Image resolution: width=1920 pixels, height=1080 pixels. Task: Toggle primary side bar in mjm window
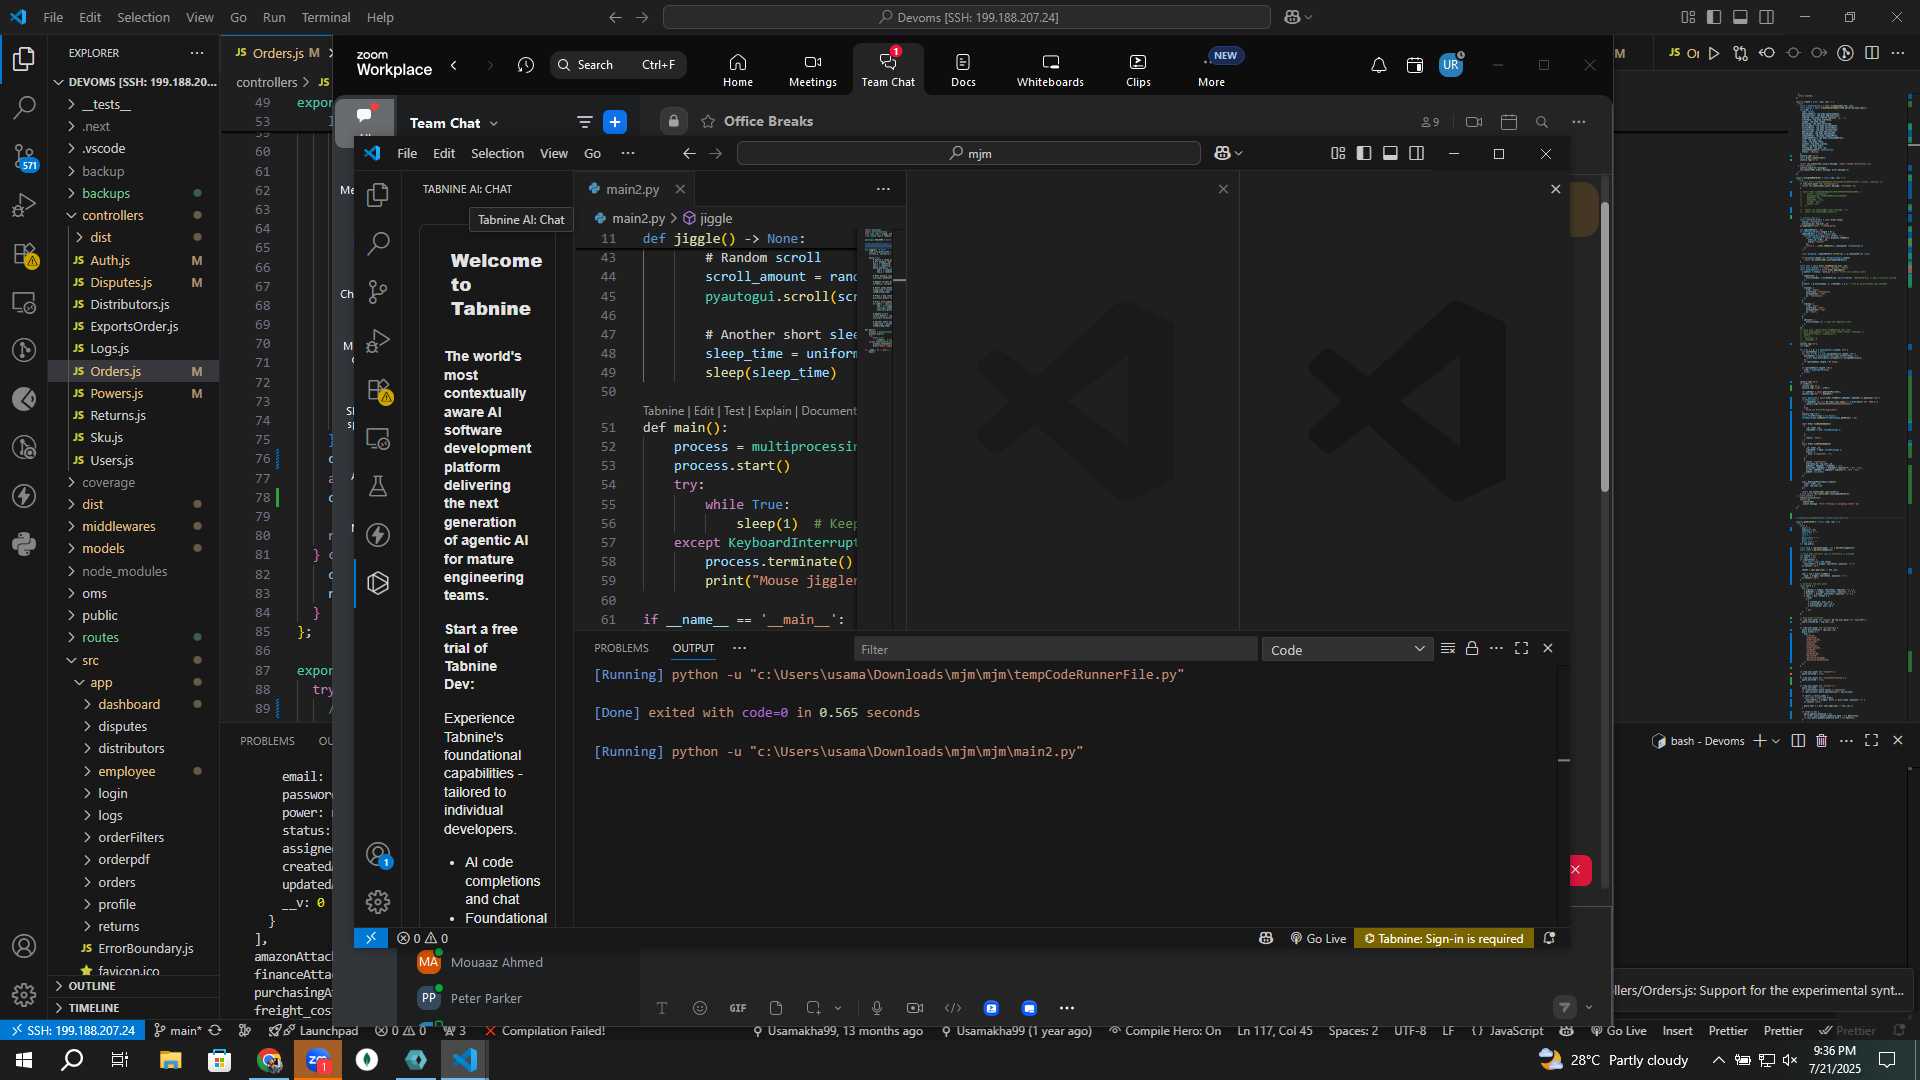point(1364,153)
